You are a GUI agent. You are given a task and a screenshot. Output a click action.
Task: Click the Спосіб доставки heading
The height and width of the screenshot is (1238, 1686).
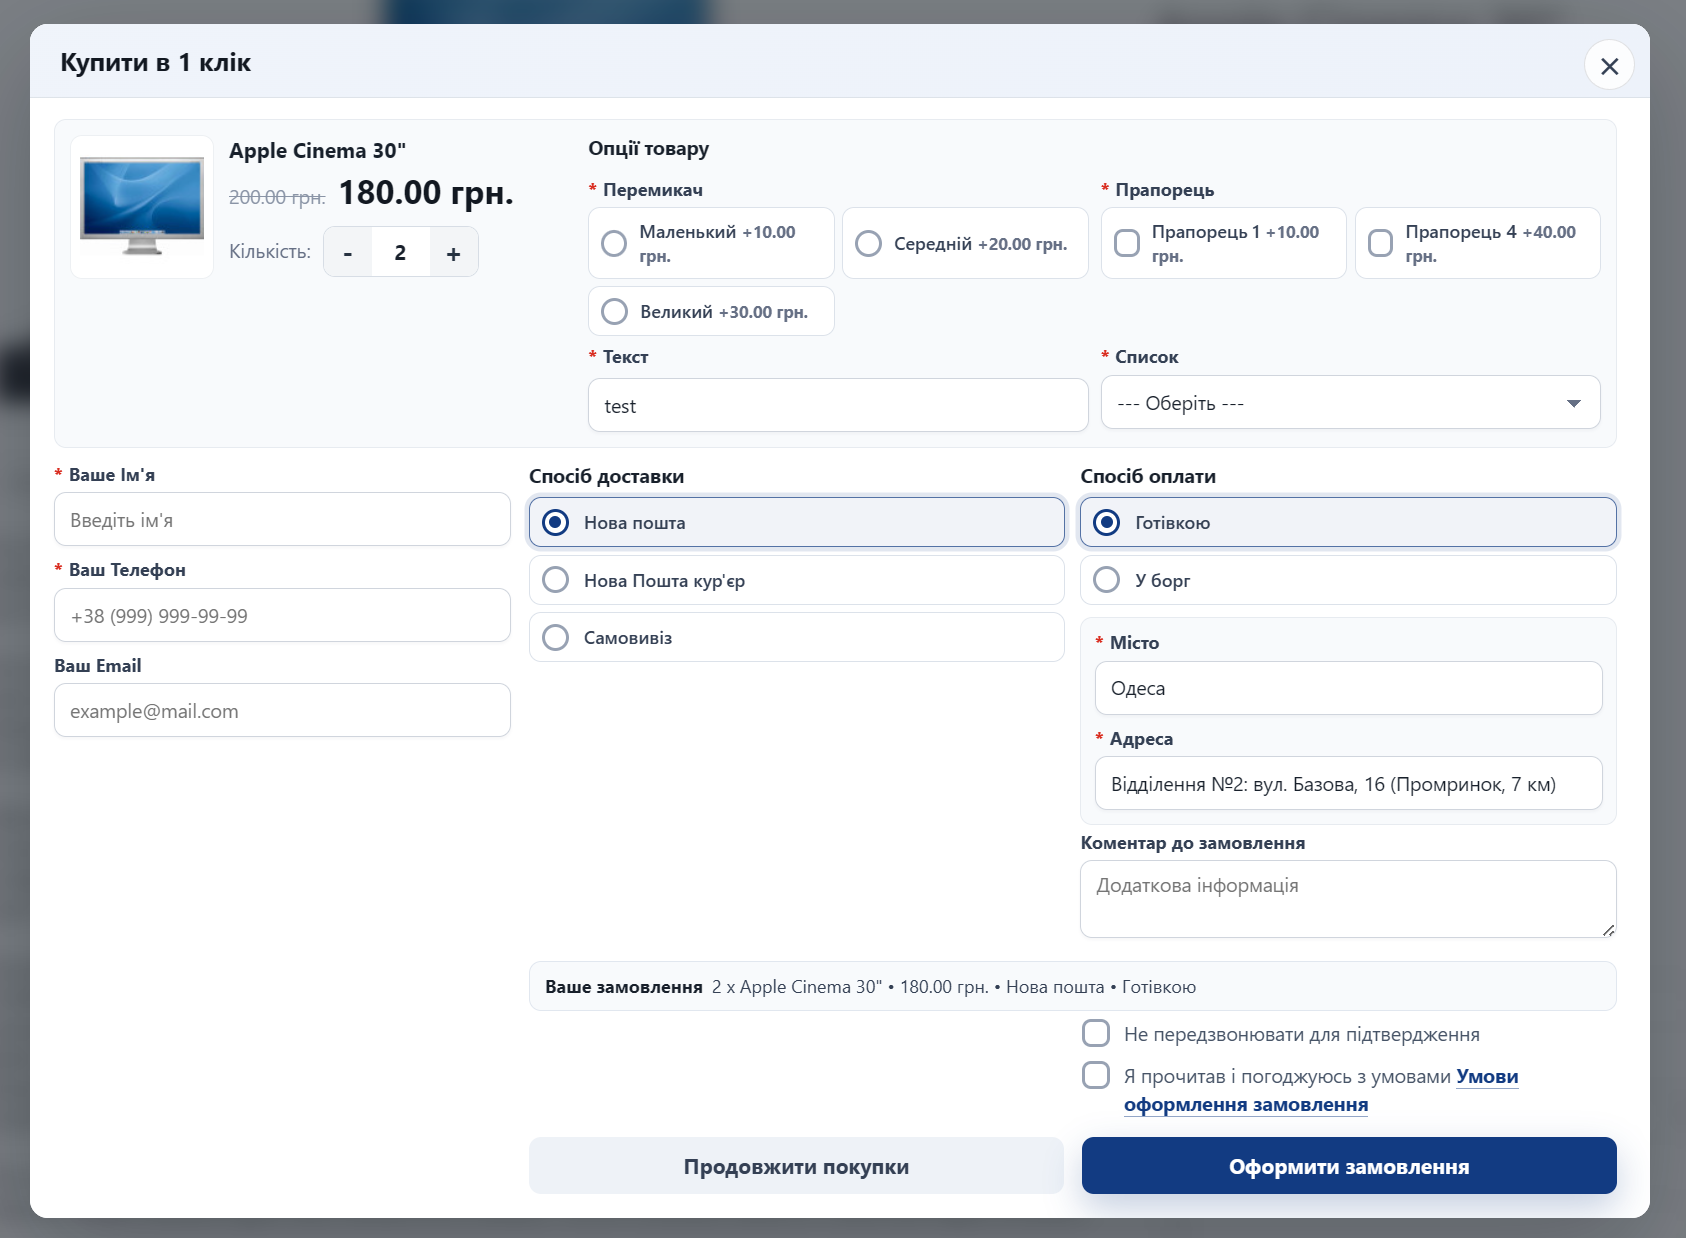pos(606,476)
